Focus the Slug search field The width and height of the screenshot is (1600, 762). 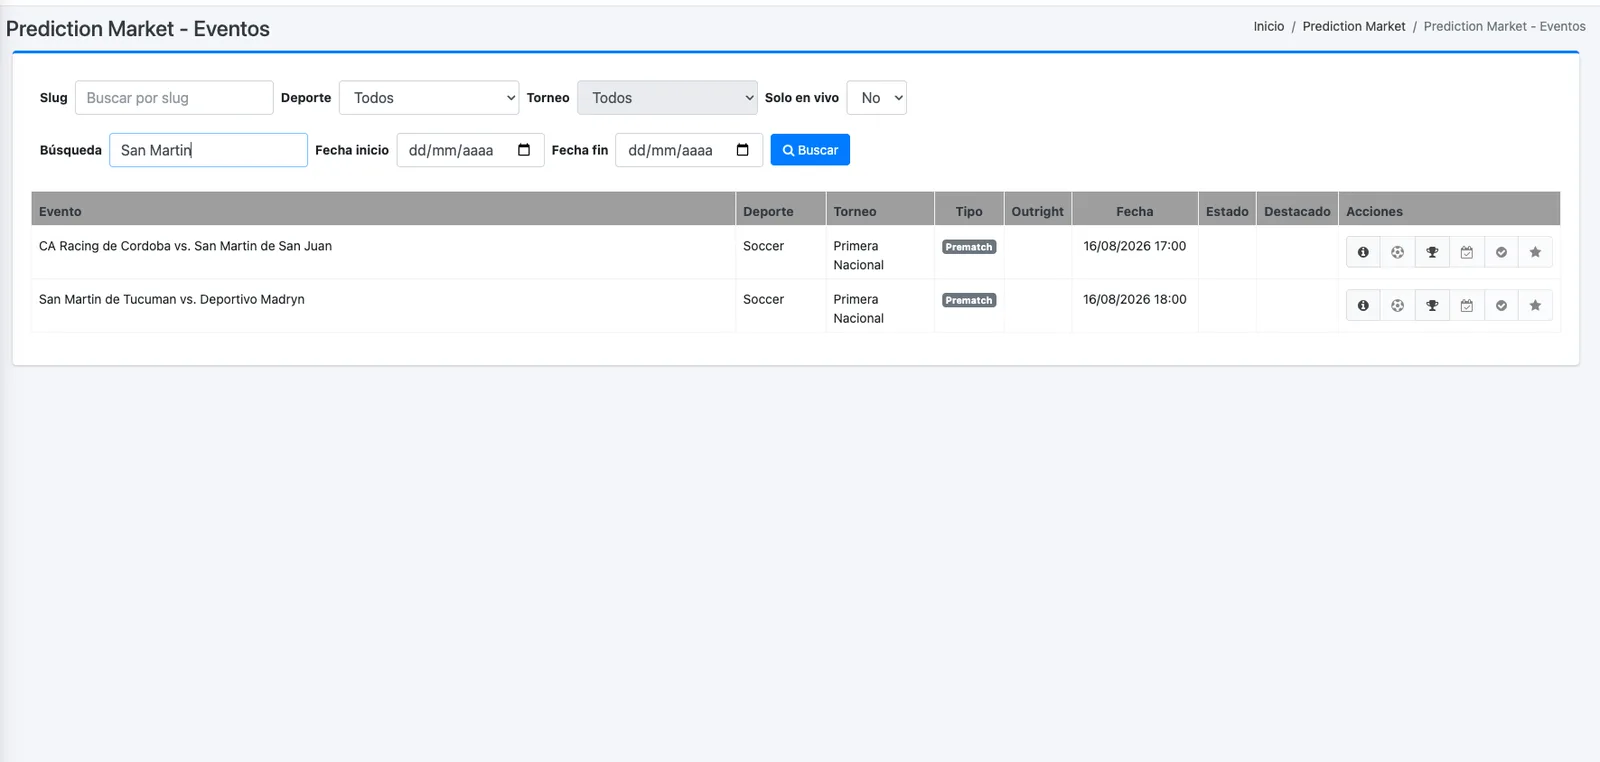coord(174,98)
